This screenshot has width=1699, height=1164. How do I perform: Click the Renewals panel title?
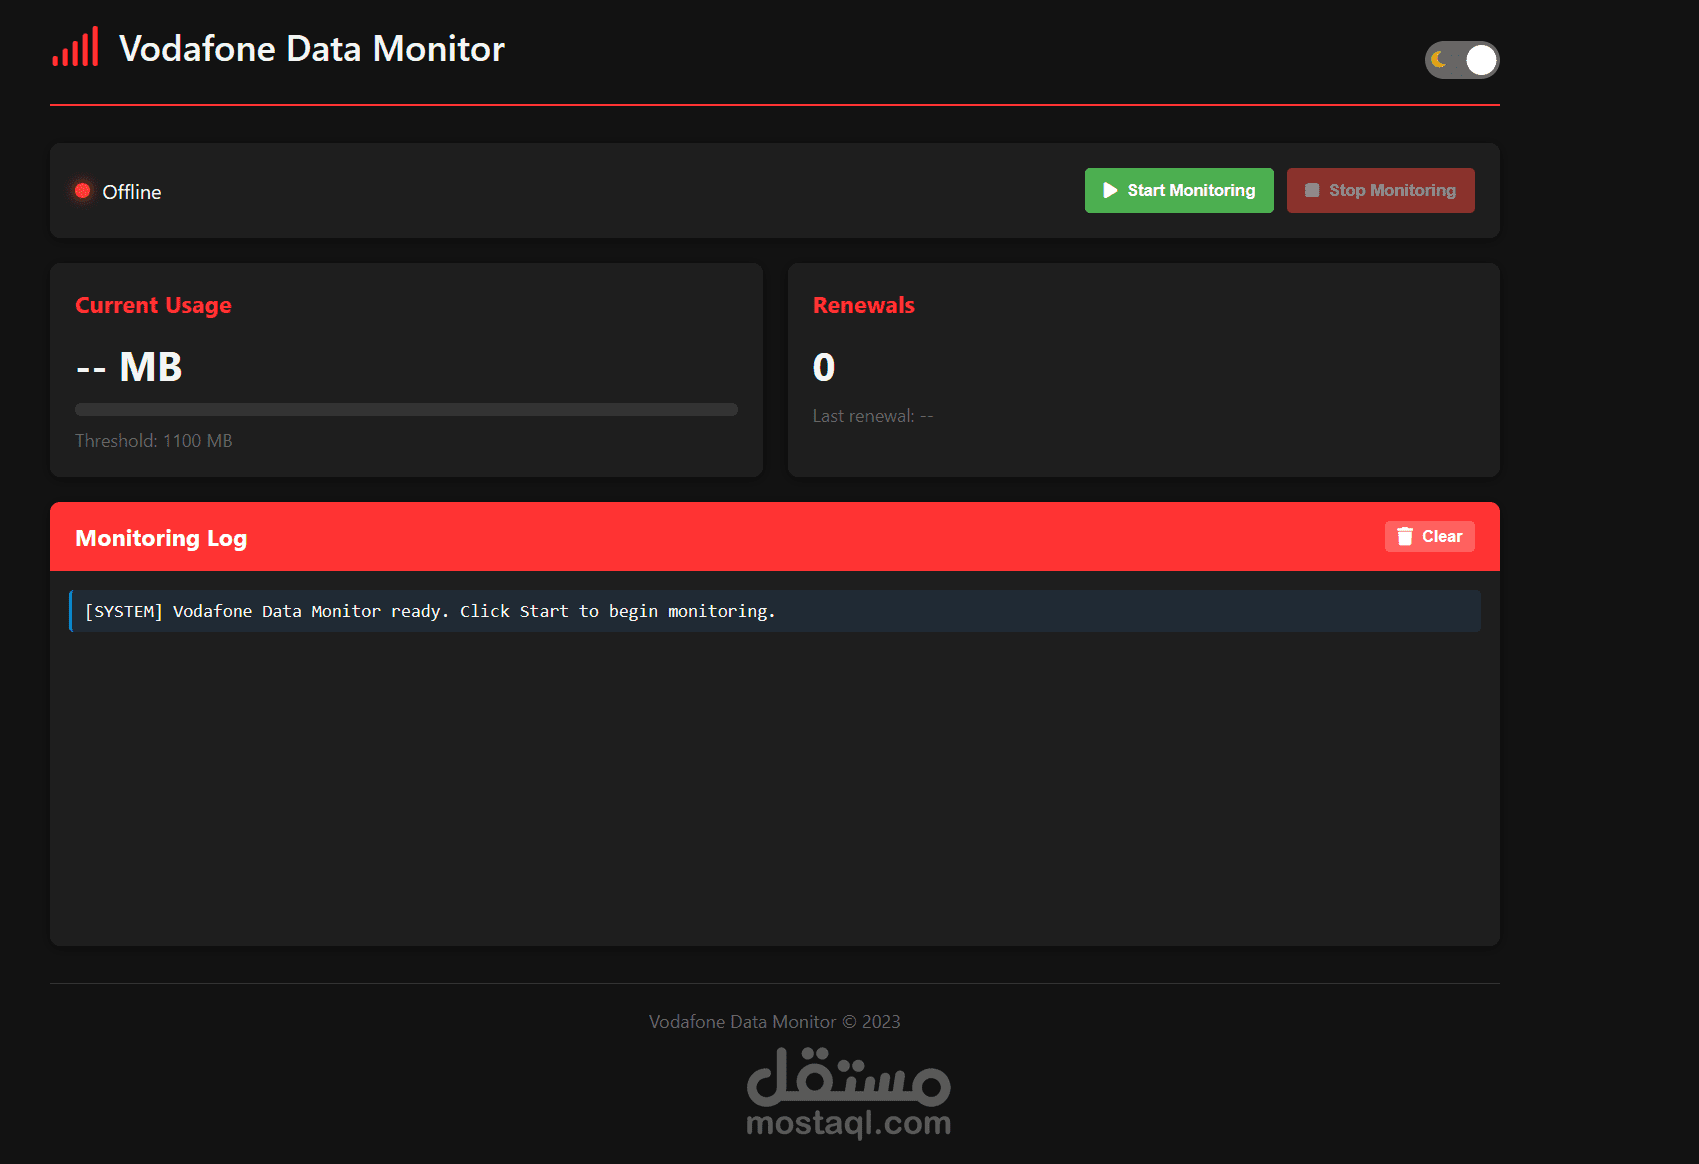pyautogui.click(x=863, y=305)
